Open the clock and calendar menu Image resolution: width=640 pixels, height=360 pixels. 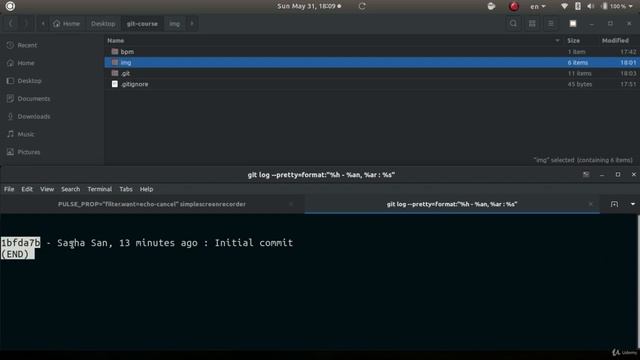pos(309,6)
